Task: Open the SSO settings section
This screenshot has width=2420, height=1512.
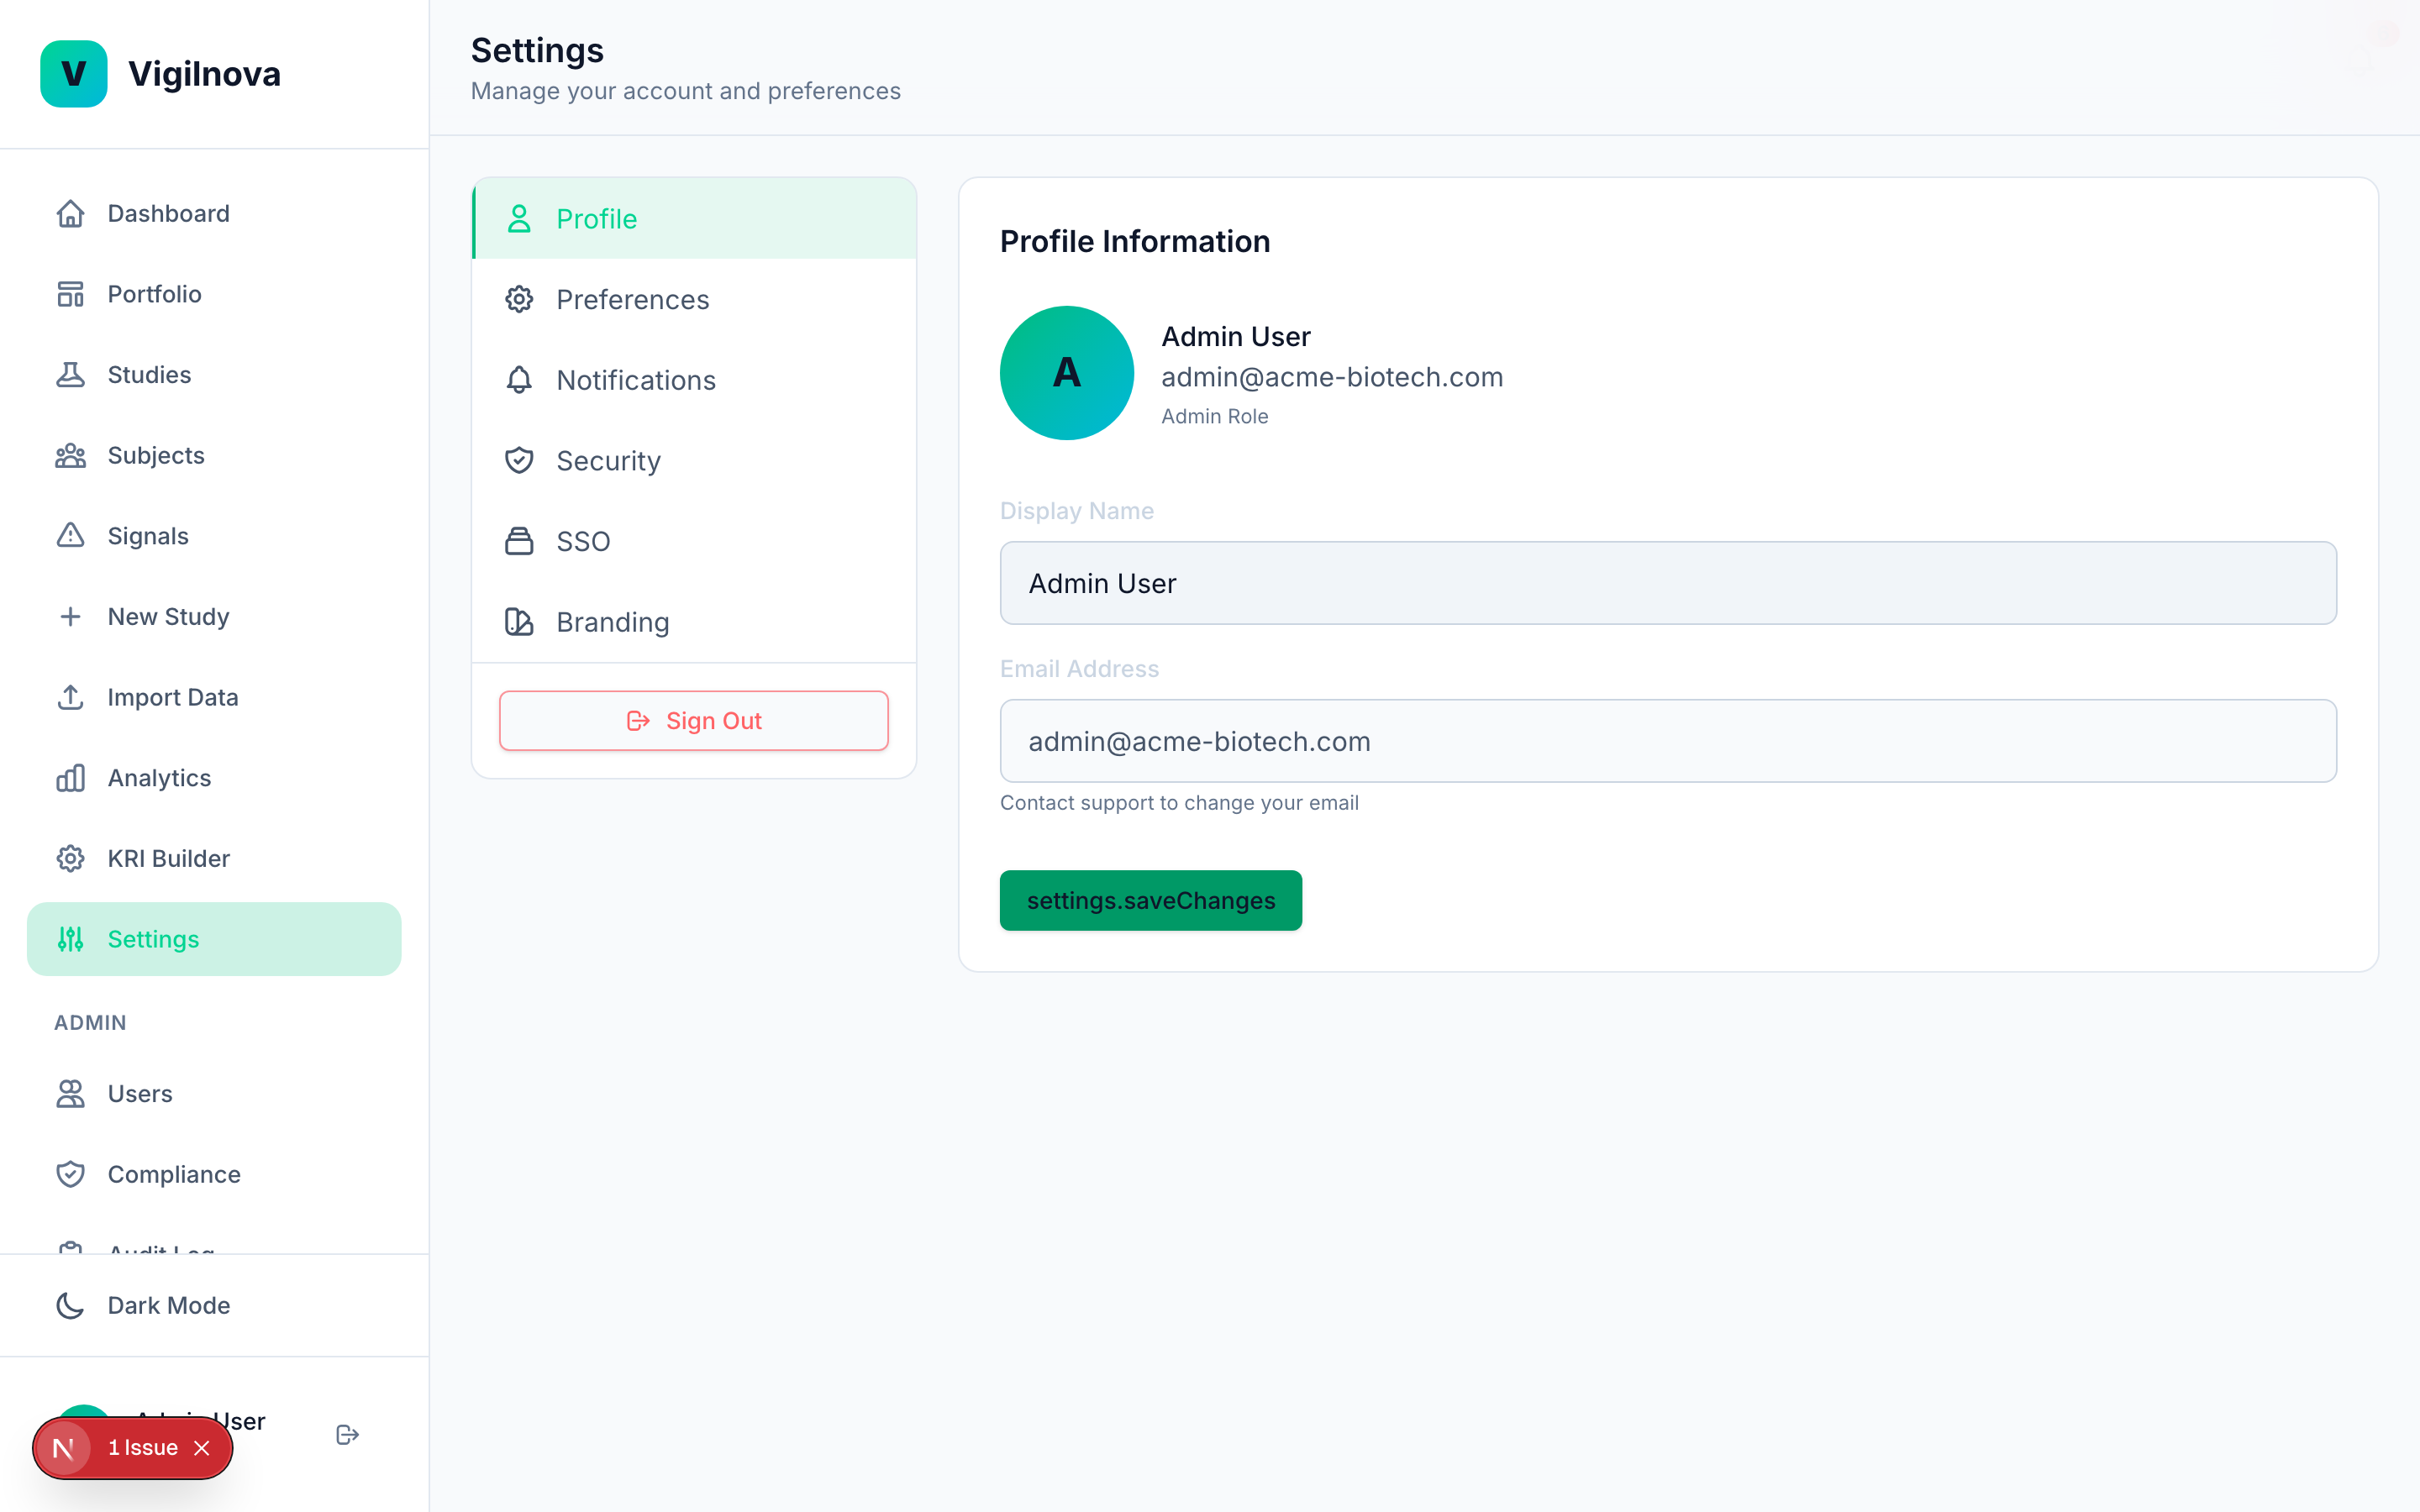Action: [x=583, y=541]
